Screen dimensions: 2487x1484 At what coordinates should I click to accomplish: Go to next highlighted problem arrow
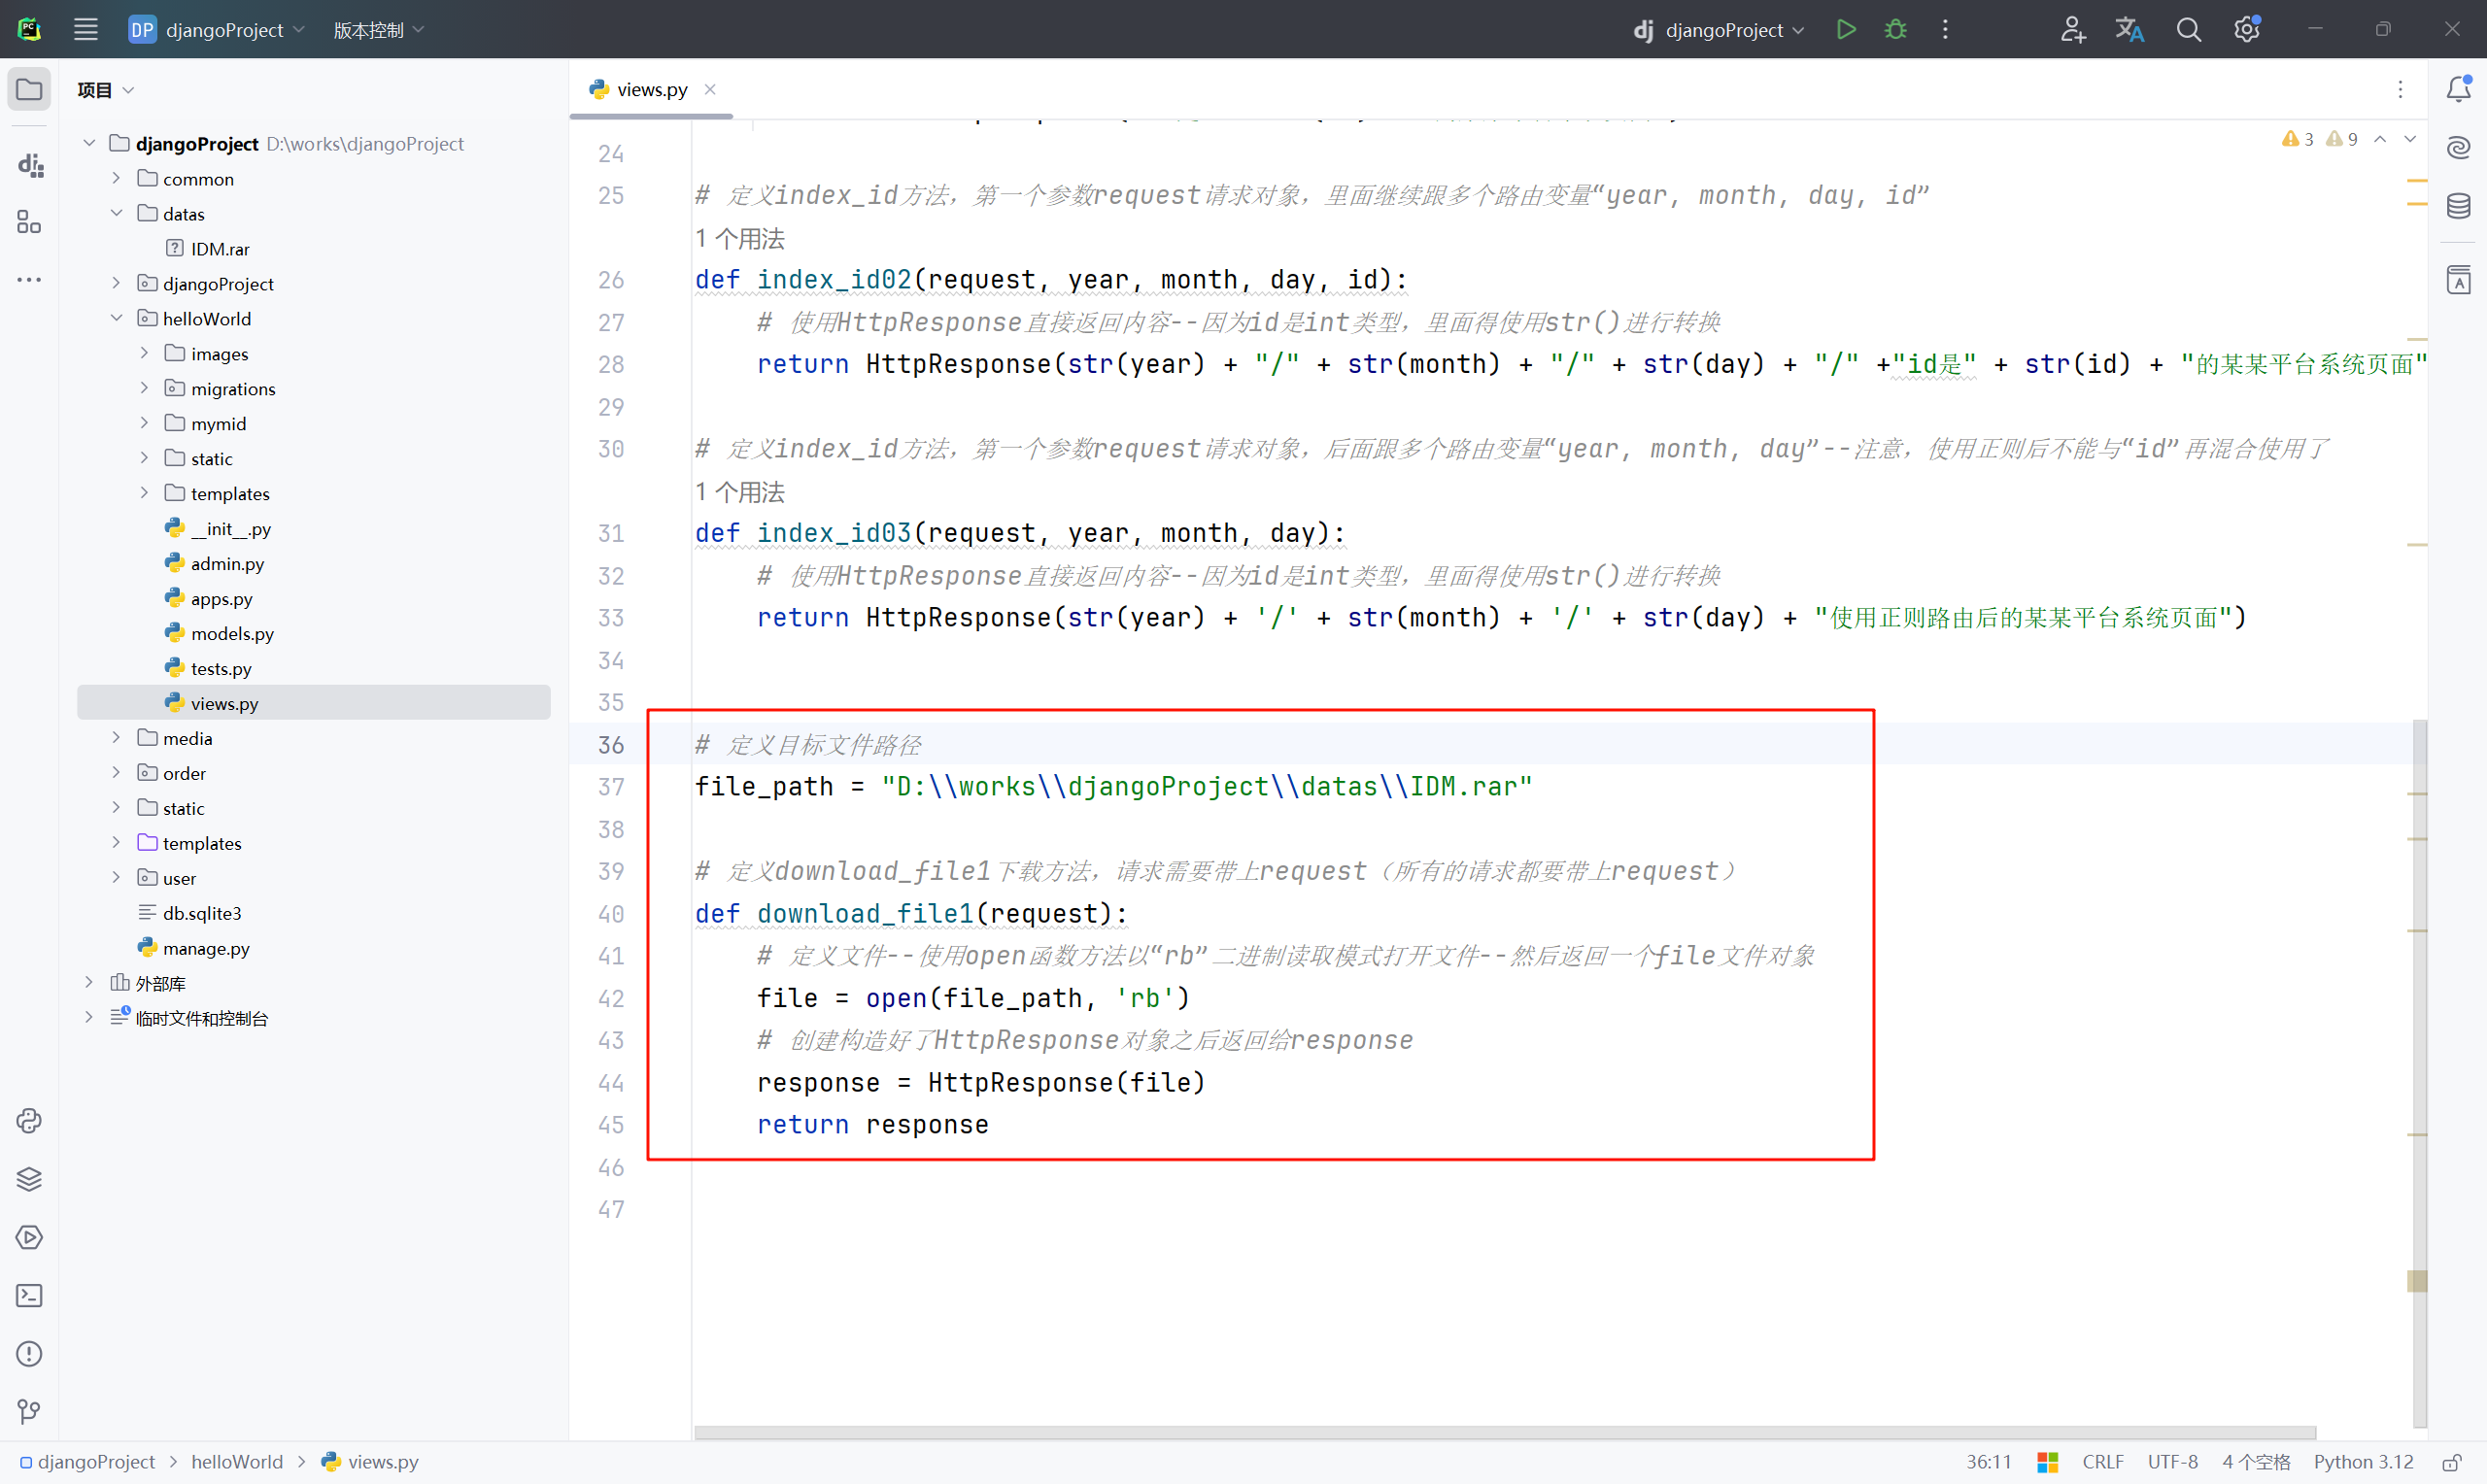[2410, 139]
